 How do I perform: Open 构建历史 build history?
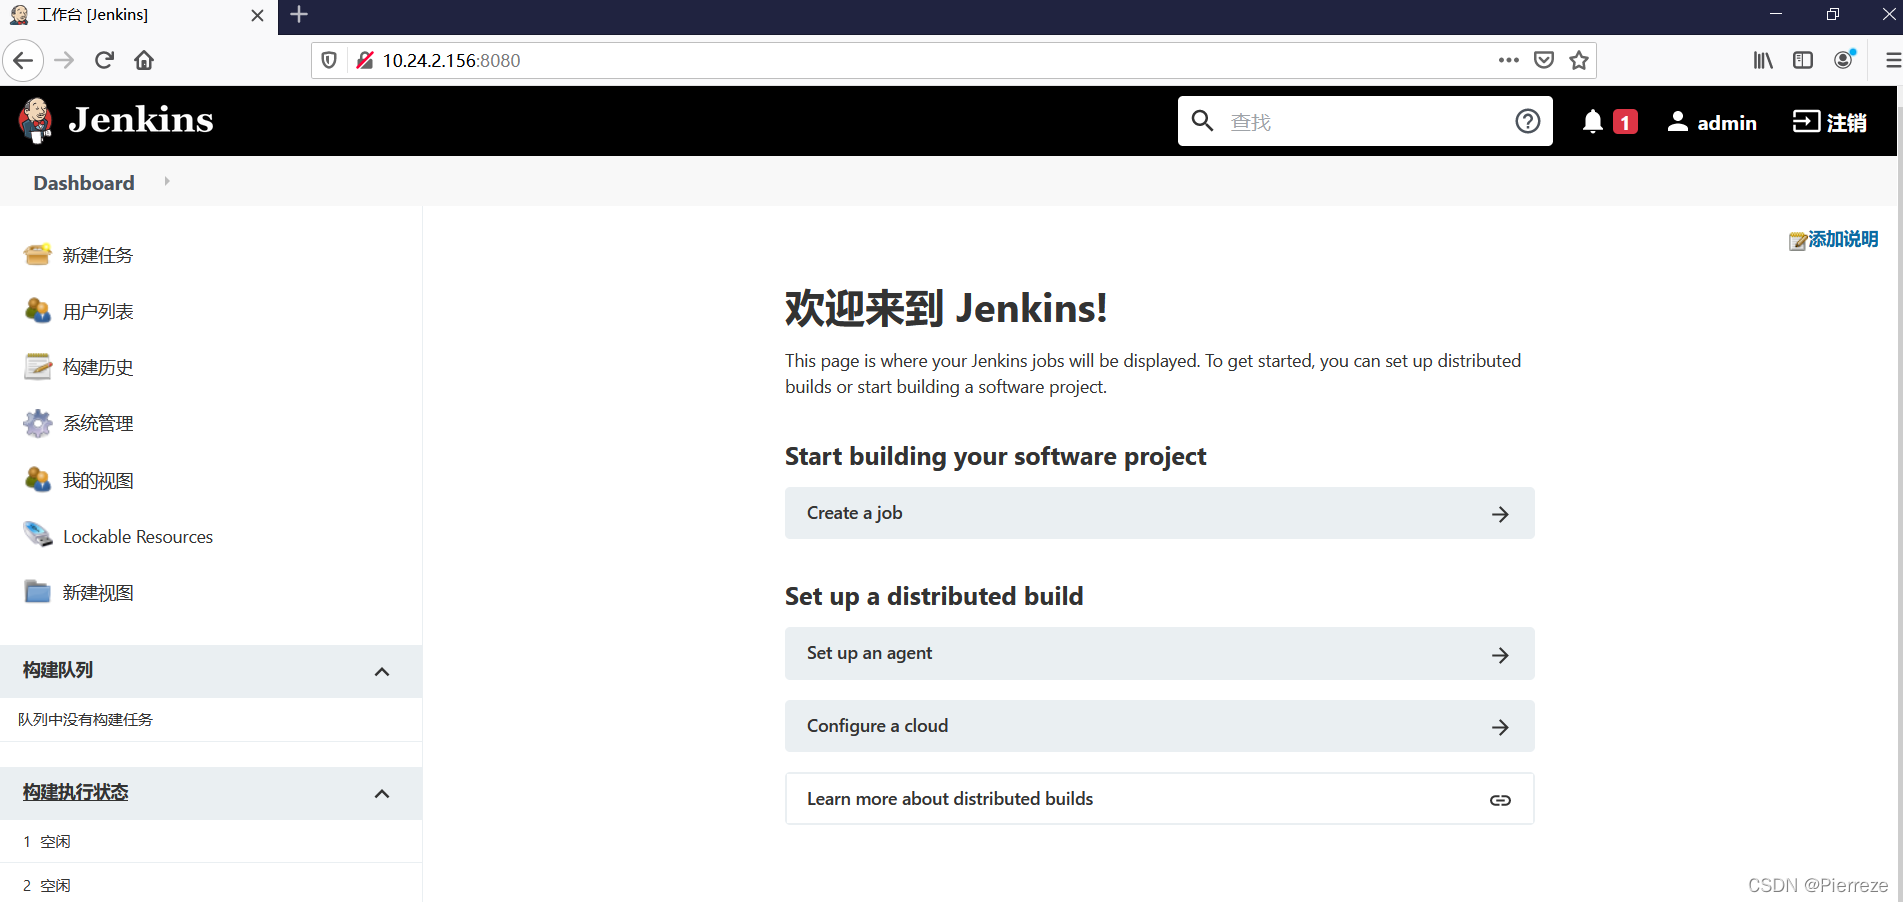pos(98,368)
